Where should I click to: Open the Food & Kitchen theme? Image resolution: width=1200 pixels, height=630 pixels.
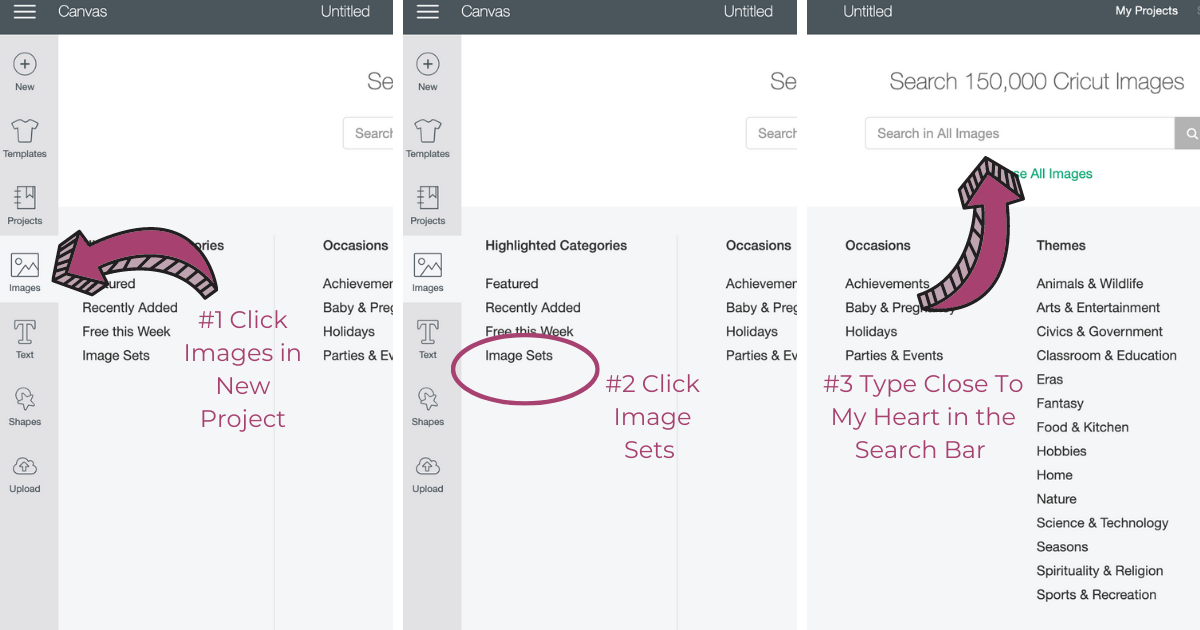tap(1083, 428)
